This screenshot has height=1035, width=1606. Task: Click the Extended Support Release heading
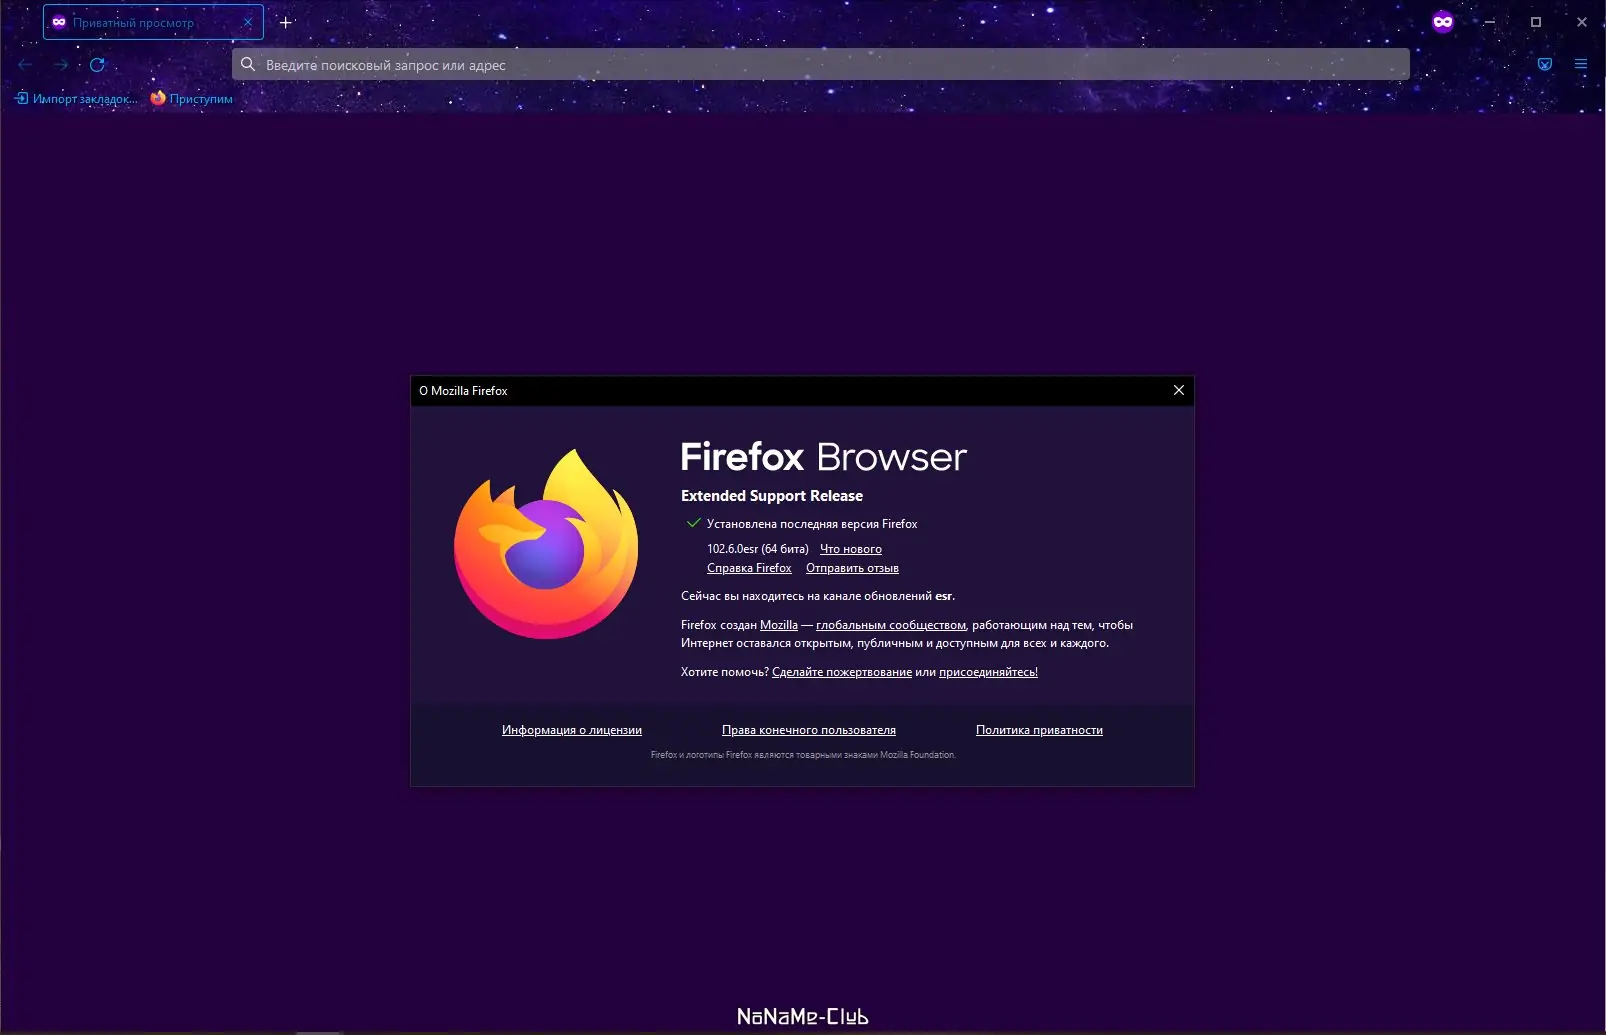click(x=772, y=496)
